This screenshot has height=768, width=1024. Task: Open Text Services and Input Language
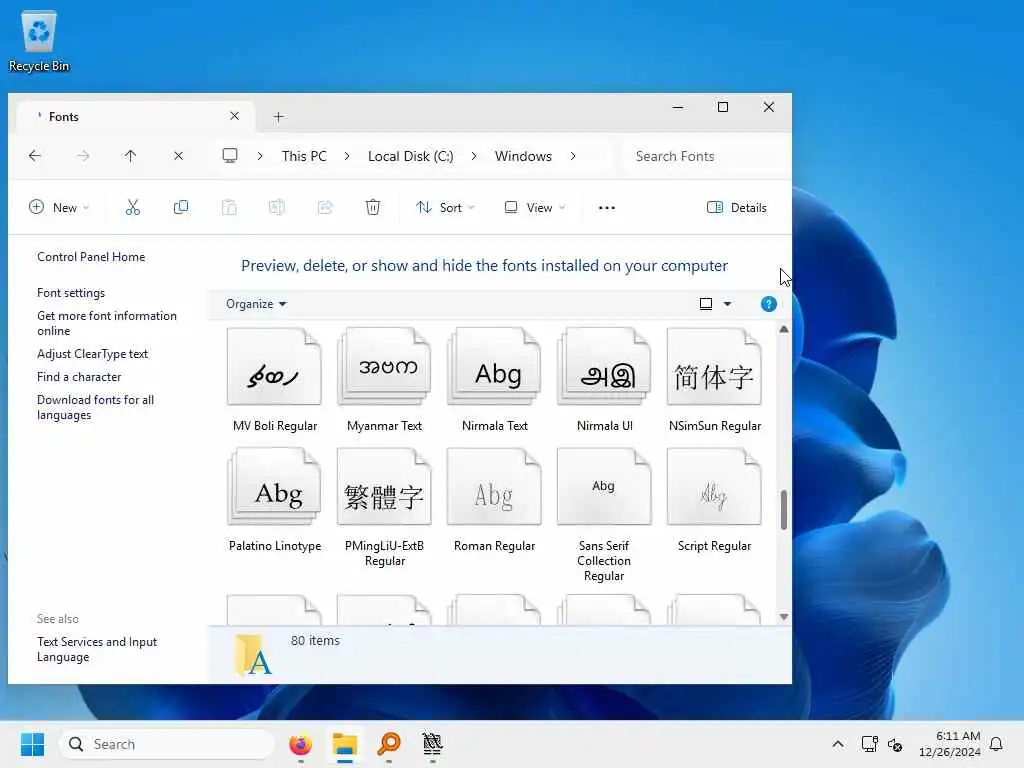97,649
